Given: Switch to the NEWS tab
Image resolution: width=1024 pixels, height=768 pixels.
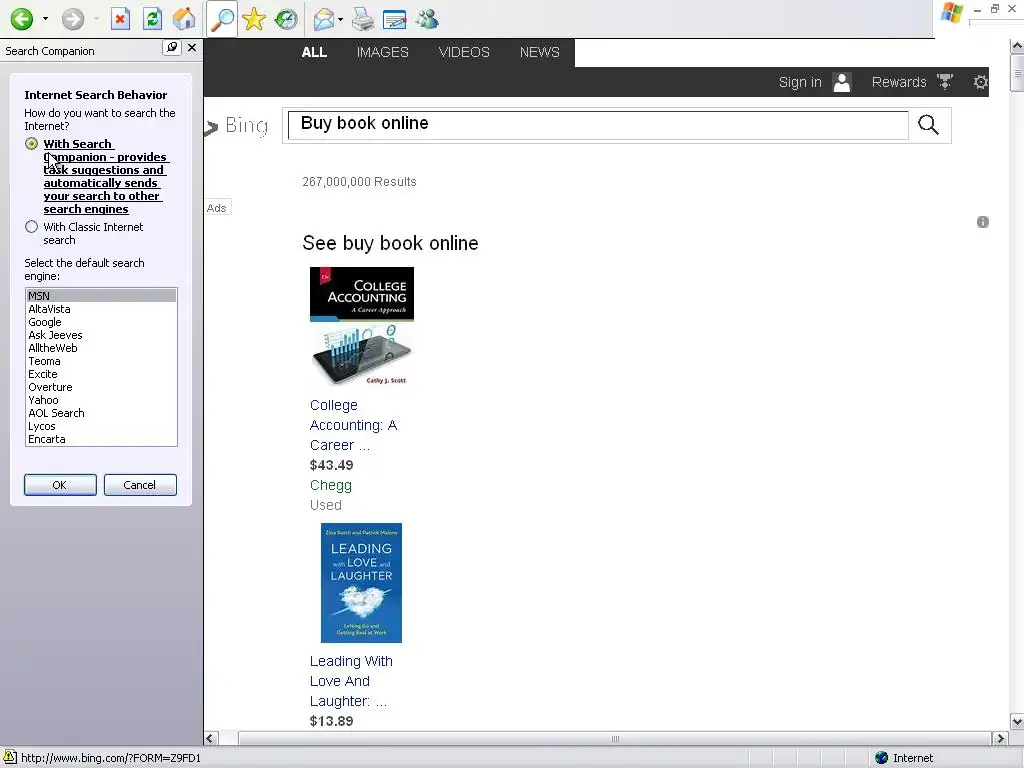Looking at the screenshot, I should click(x=539, y=52).
